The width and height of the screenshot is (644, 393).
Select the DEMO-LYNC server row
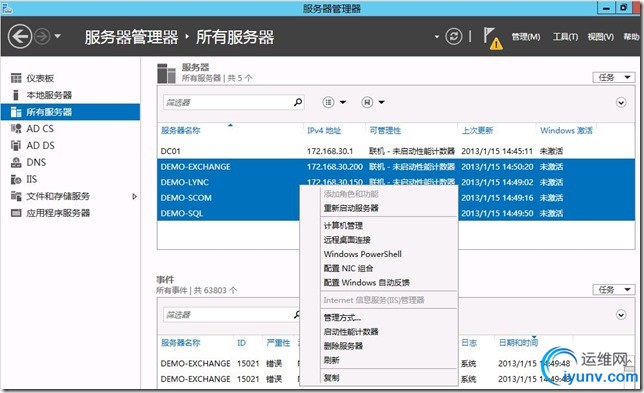(396, 181)
